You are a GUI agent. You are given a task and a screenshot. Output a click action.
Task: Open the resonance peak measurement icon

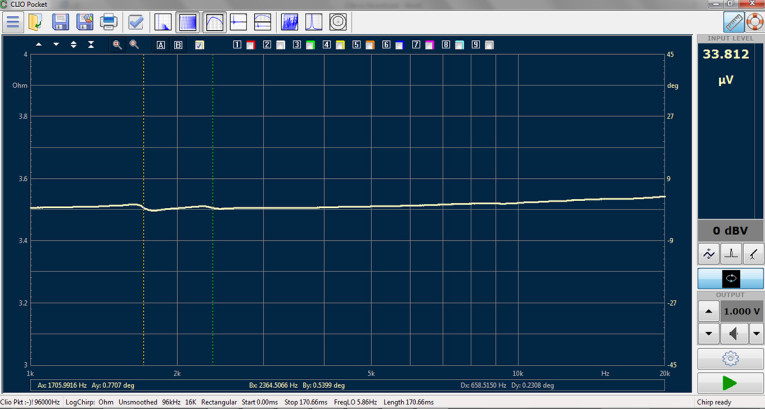click(x=314, y=22)
